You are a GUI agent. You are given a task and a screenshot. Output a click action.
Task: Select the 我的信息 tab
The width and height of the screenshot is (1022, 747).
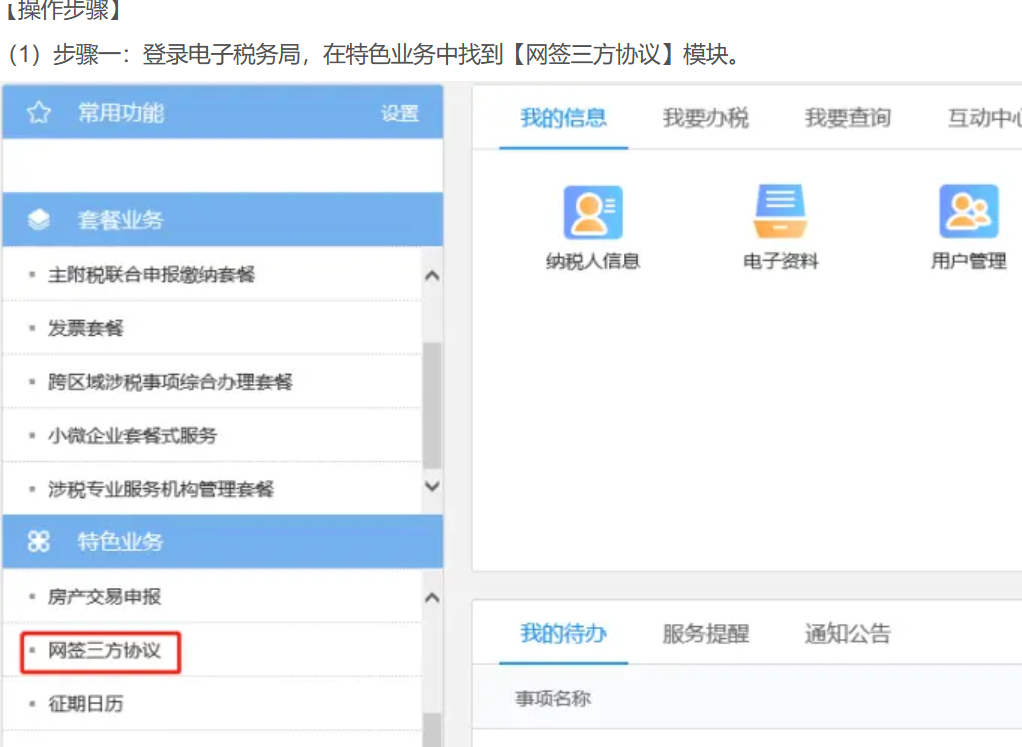coord(563,118)
